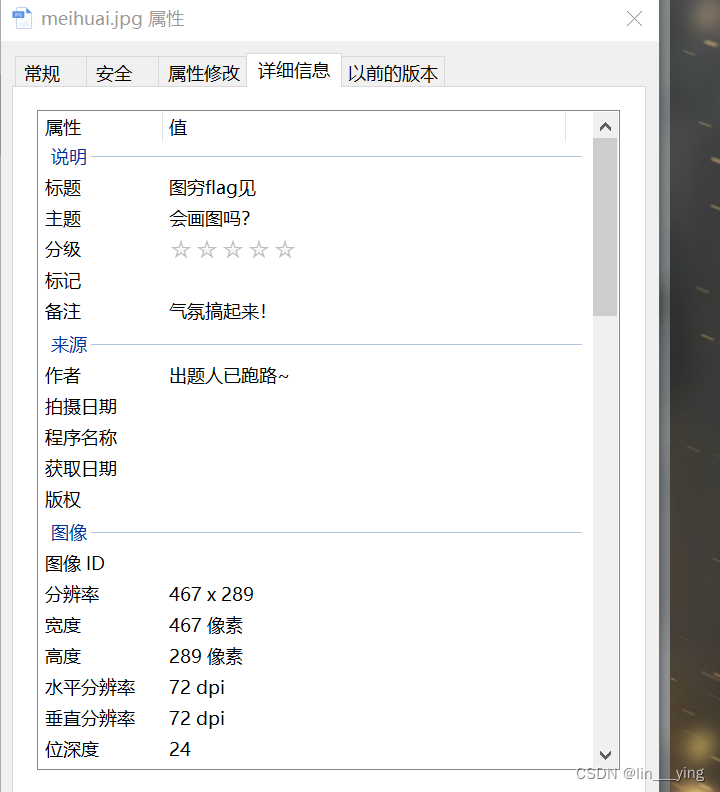This screenshot has width=720, height=792.
Task: Select the 版权 row
Action: tap(313, 500)
